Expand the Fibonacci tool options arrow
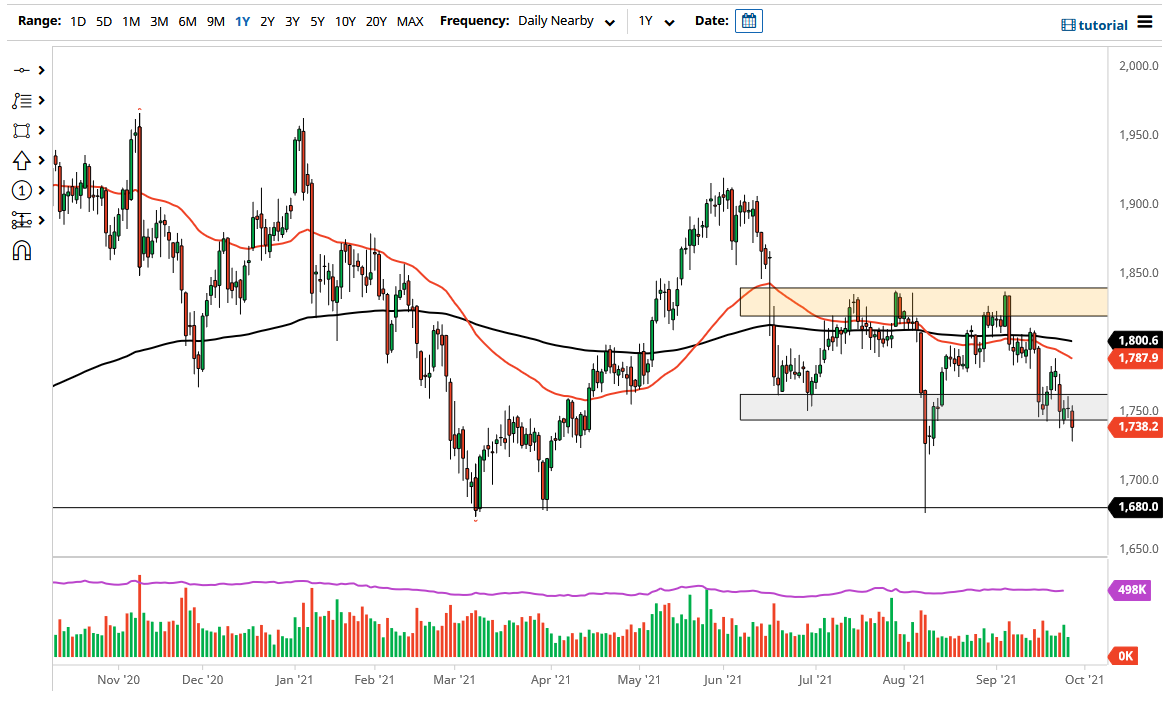Screen dimensions: 1167x702 pyautogui.click(x=42, y=100)
